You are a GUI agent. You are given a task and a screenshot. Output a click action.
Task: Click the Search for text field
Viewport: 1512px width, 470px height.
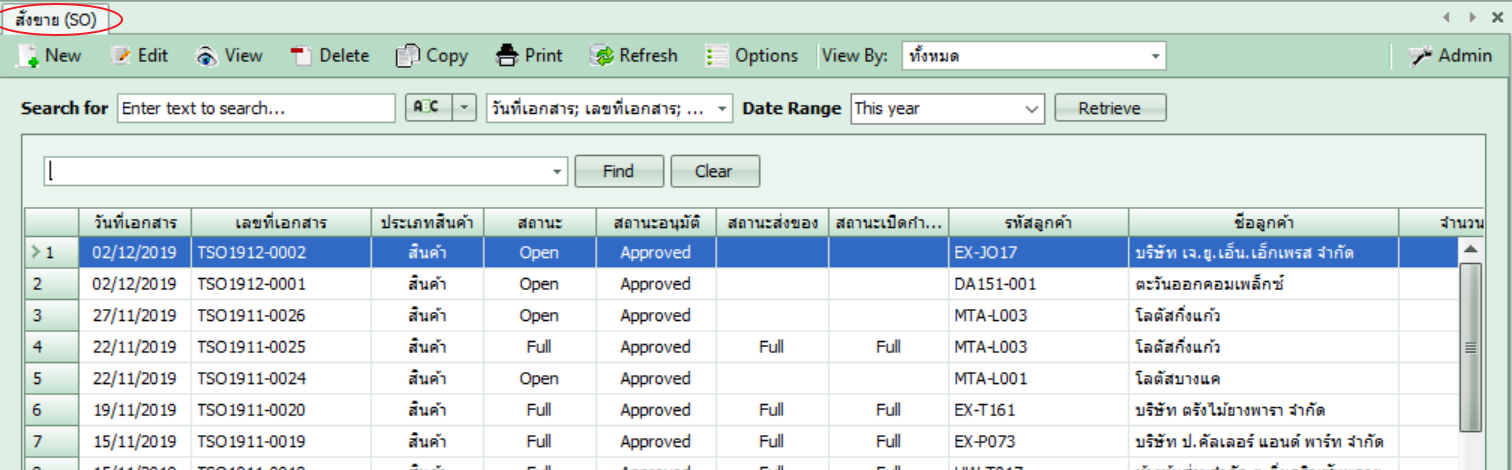tap(256, 108)
